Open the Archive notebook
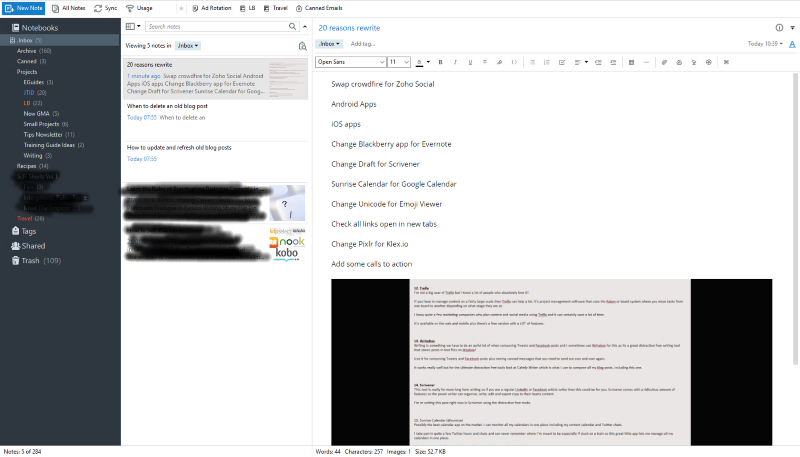The width and height of the screenshot is (800, 457). pyautogui.click(x=34, y=51)
